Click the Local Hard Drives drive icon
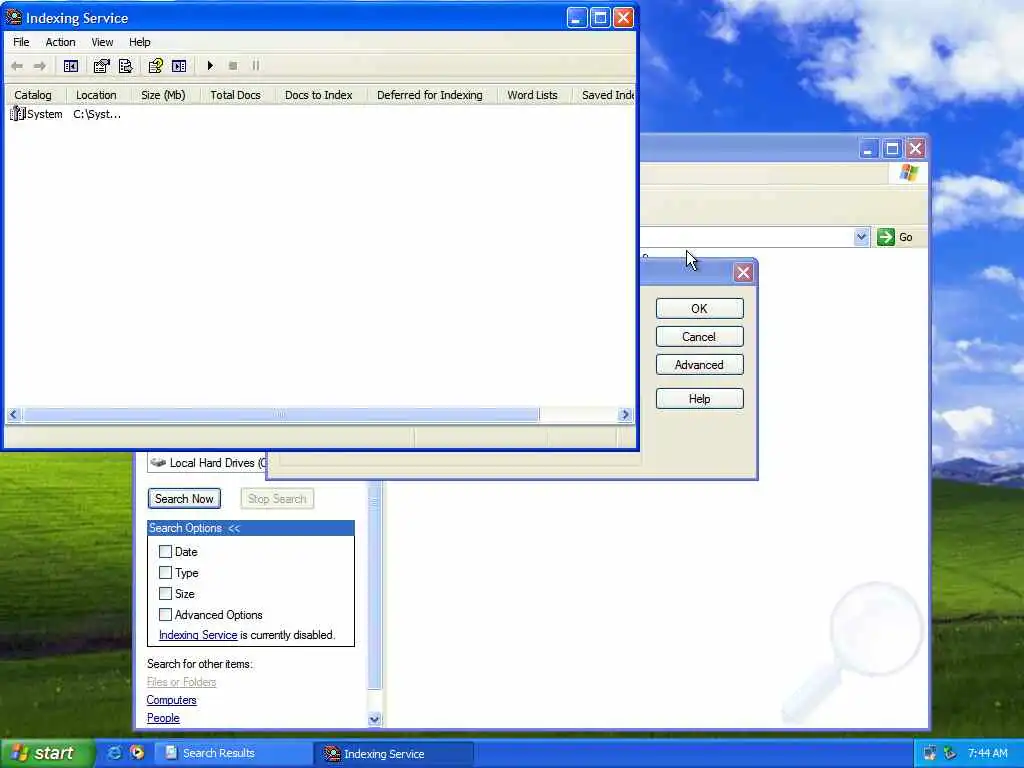 pos(158,462)
